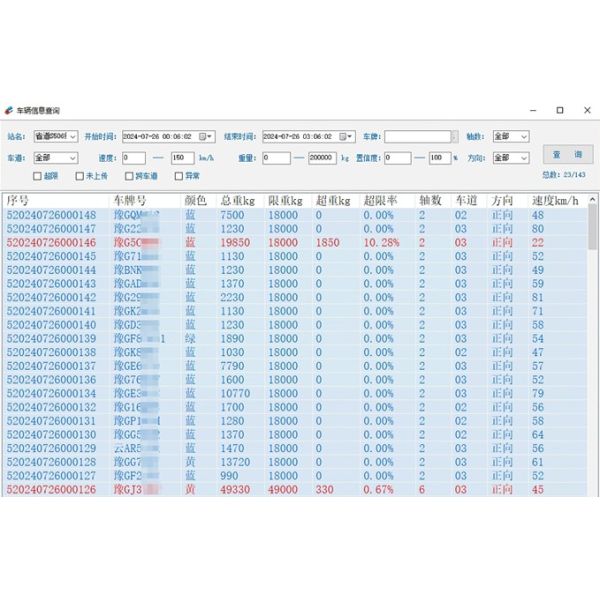Sort by 车牌号 column header
The width and height of the screenshot is (600, 600).
click(x=135, y=200)
